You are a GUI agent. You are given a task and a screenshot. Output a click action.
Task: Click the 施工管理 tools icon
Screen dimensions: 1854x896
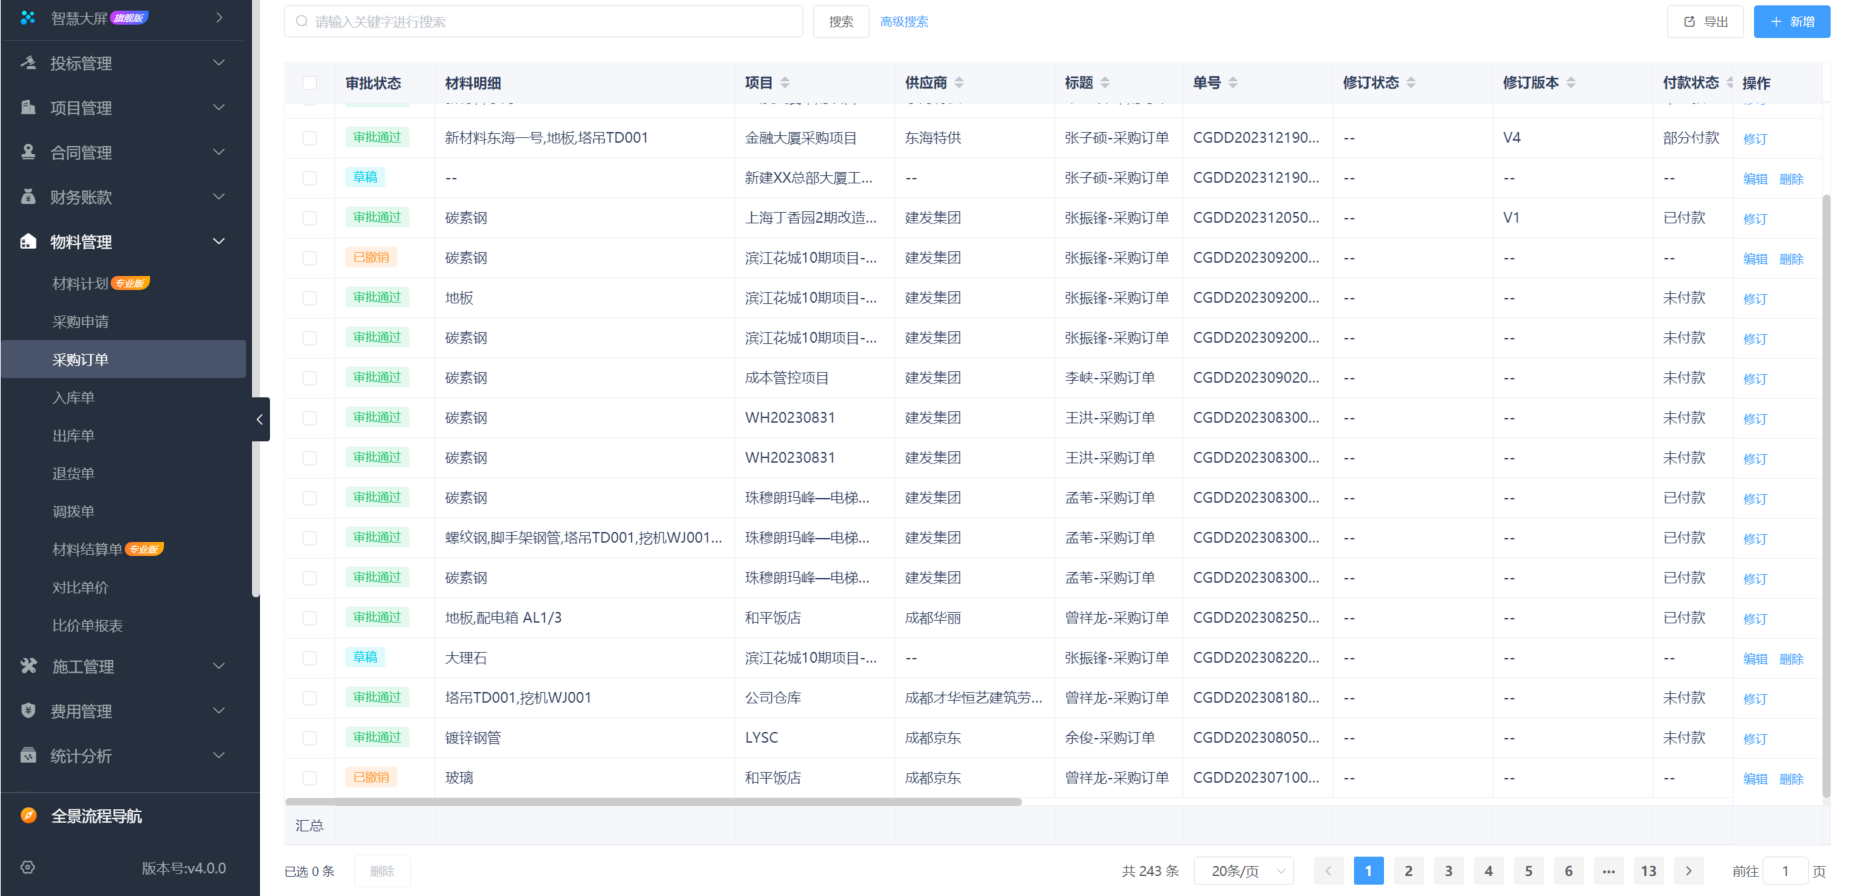tap(28, 666)
